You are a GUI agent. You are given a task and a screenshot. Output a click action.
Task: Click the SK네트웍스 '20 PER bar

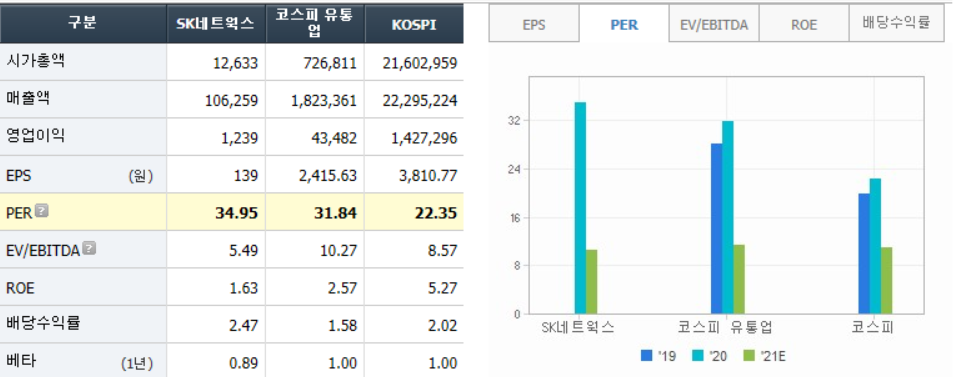(x=580, y=208)
